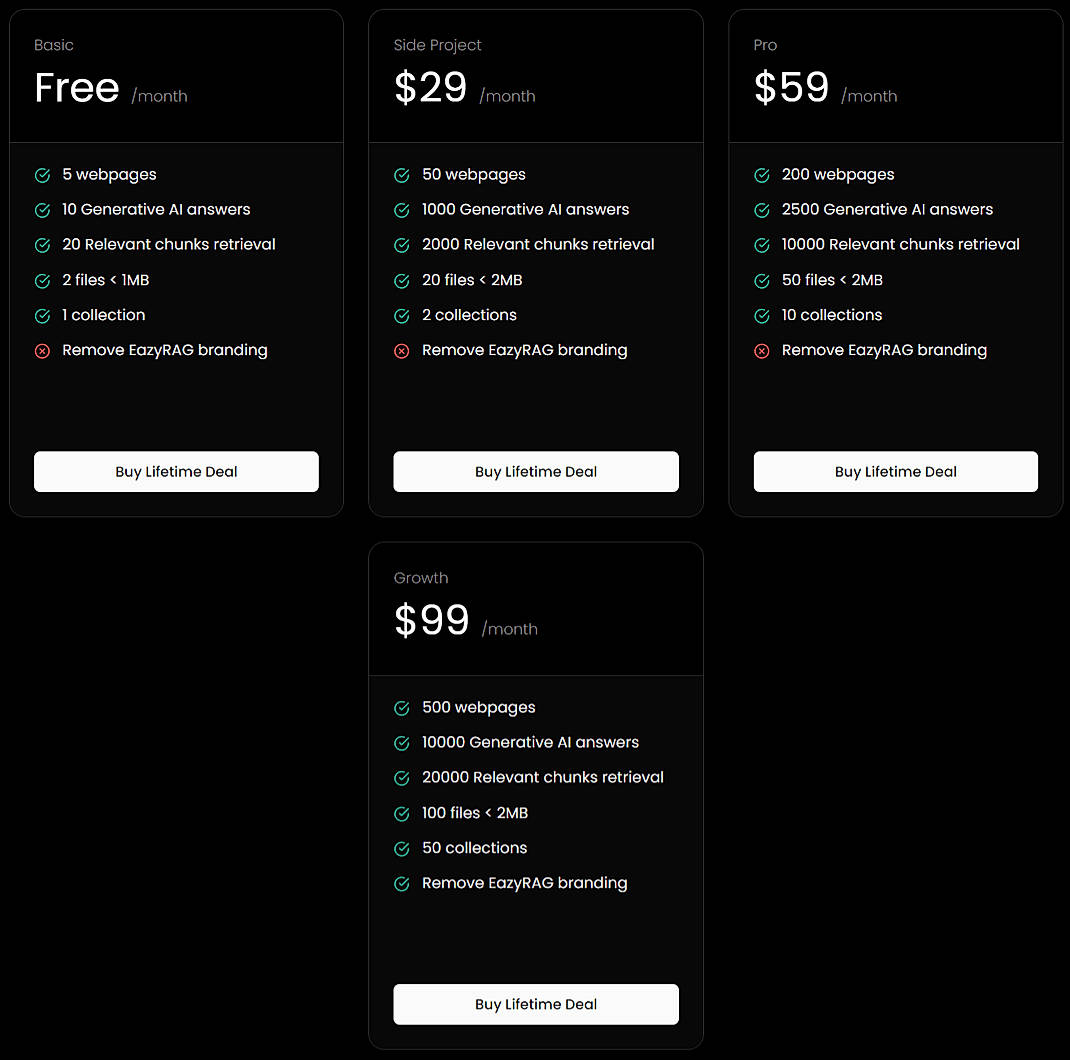Click the green check icon beside 5 webpages
Viewport: 1070px width, 1060px height.
(42, 174)
